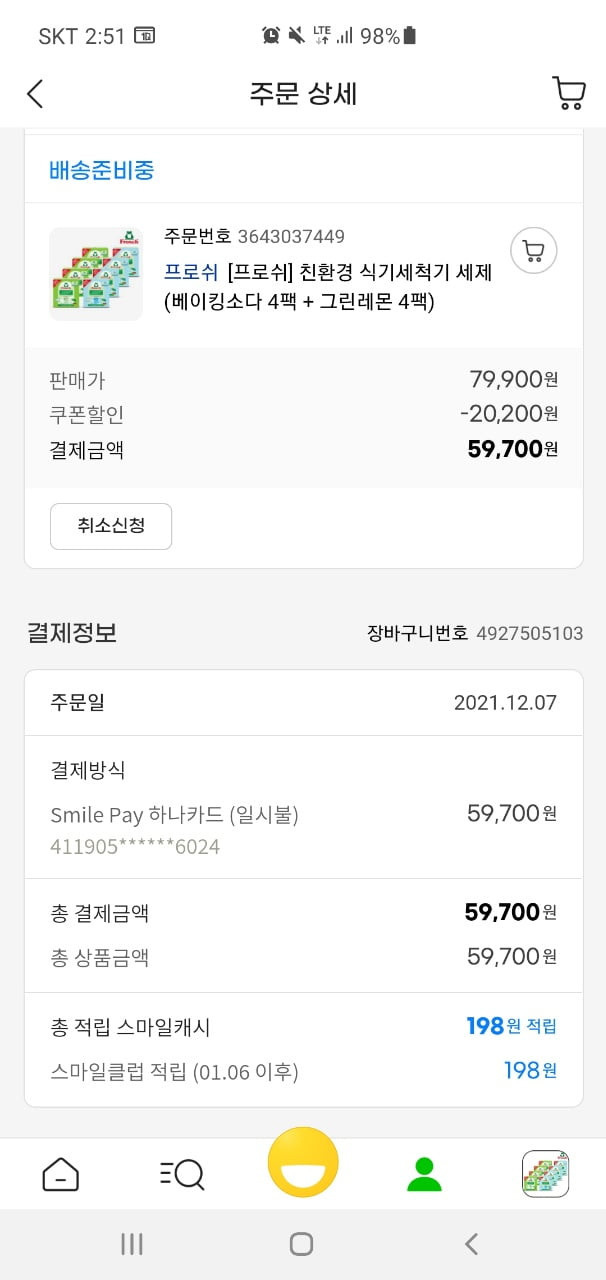Open category search icon in bottom bar

(x=182, y=1173)
